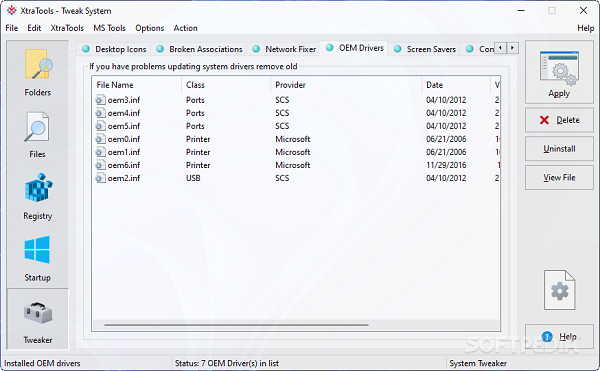Open the Options menu

(x=150, y=28)
